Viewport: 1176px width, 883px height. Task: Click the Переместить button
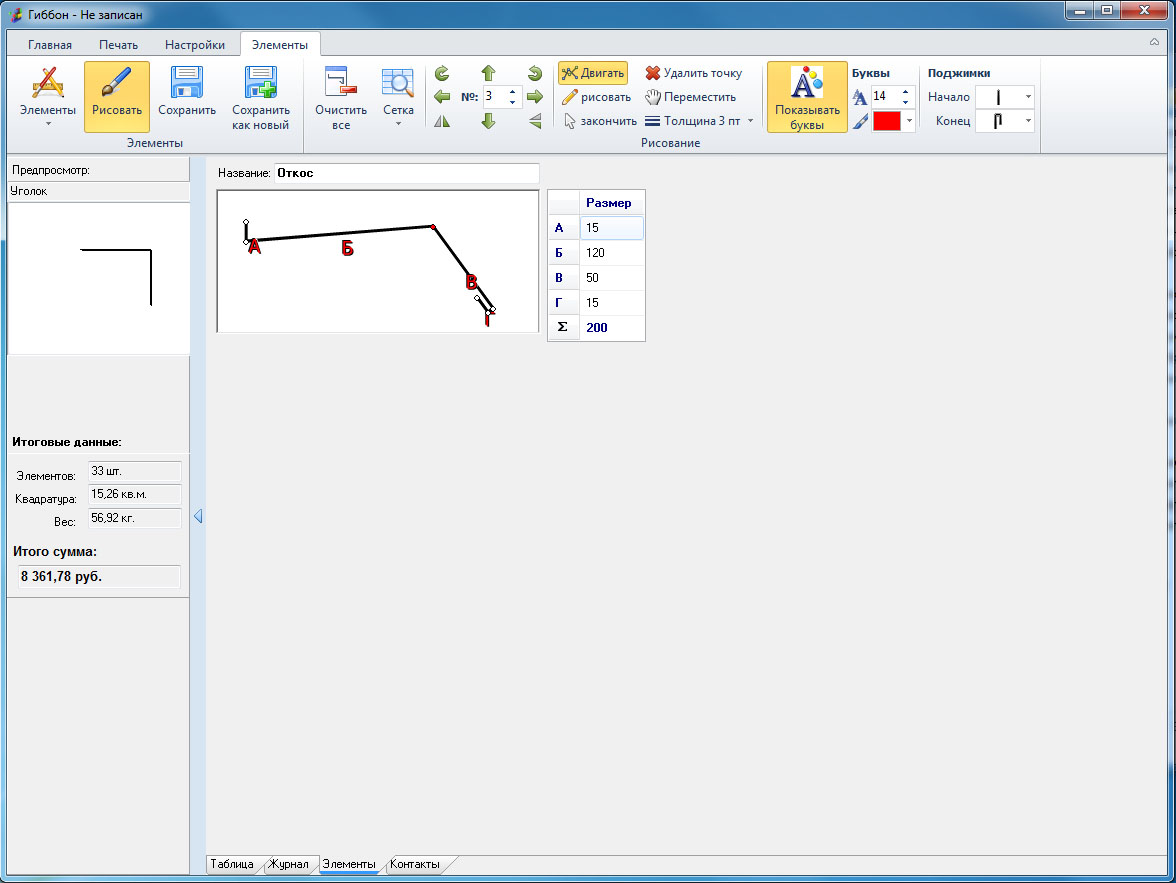point(691,97)
